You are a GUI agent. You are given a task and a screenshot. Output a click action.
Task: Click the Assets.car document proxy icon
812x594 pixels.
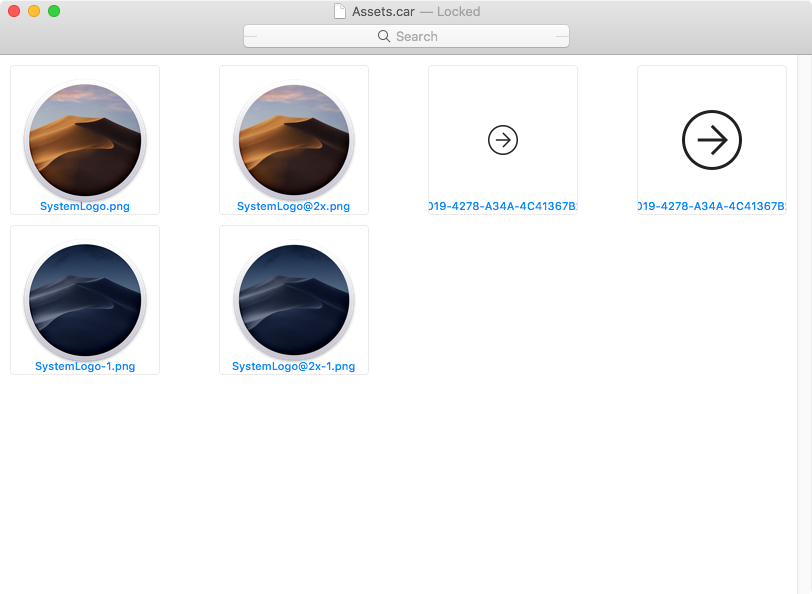(x=340, y=11)
